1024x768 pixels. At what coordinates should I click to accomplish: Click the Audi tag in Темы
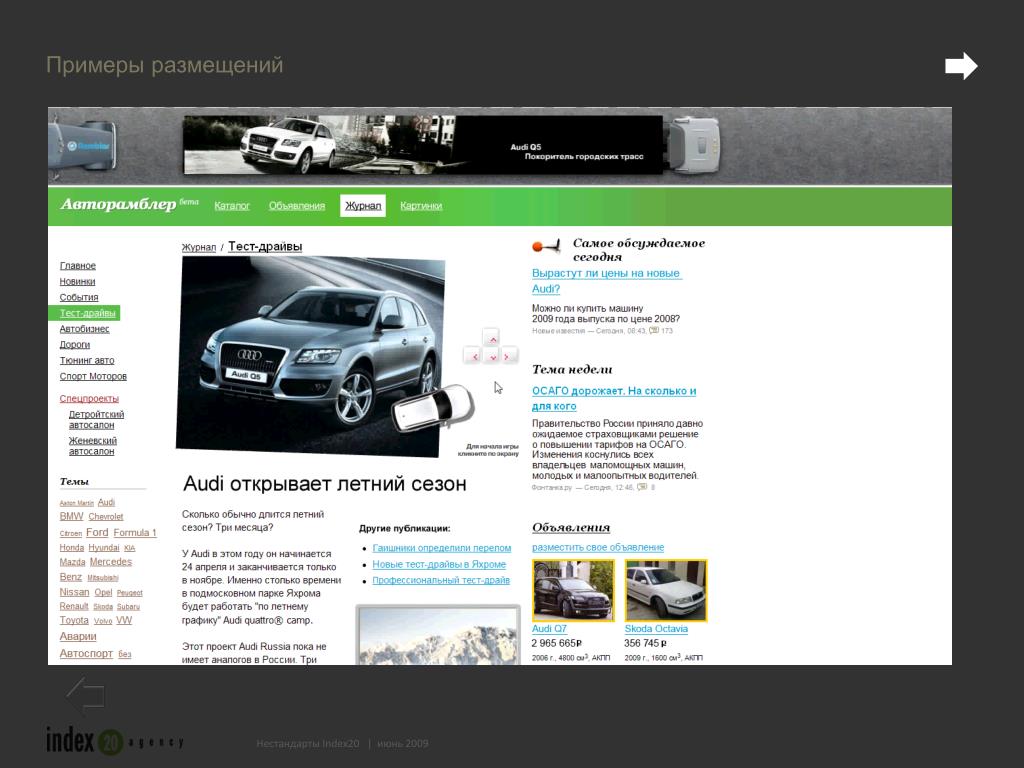pos(106,502)
